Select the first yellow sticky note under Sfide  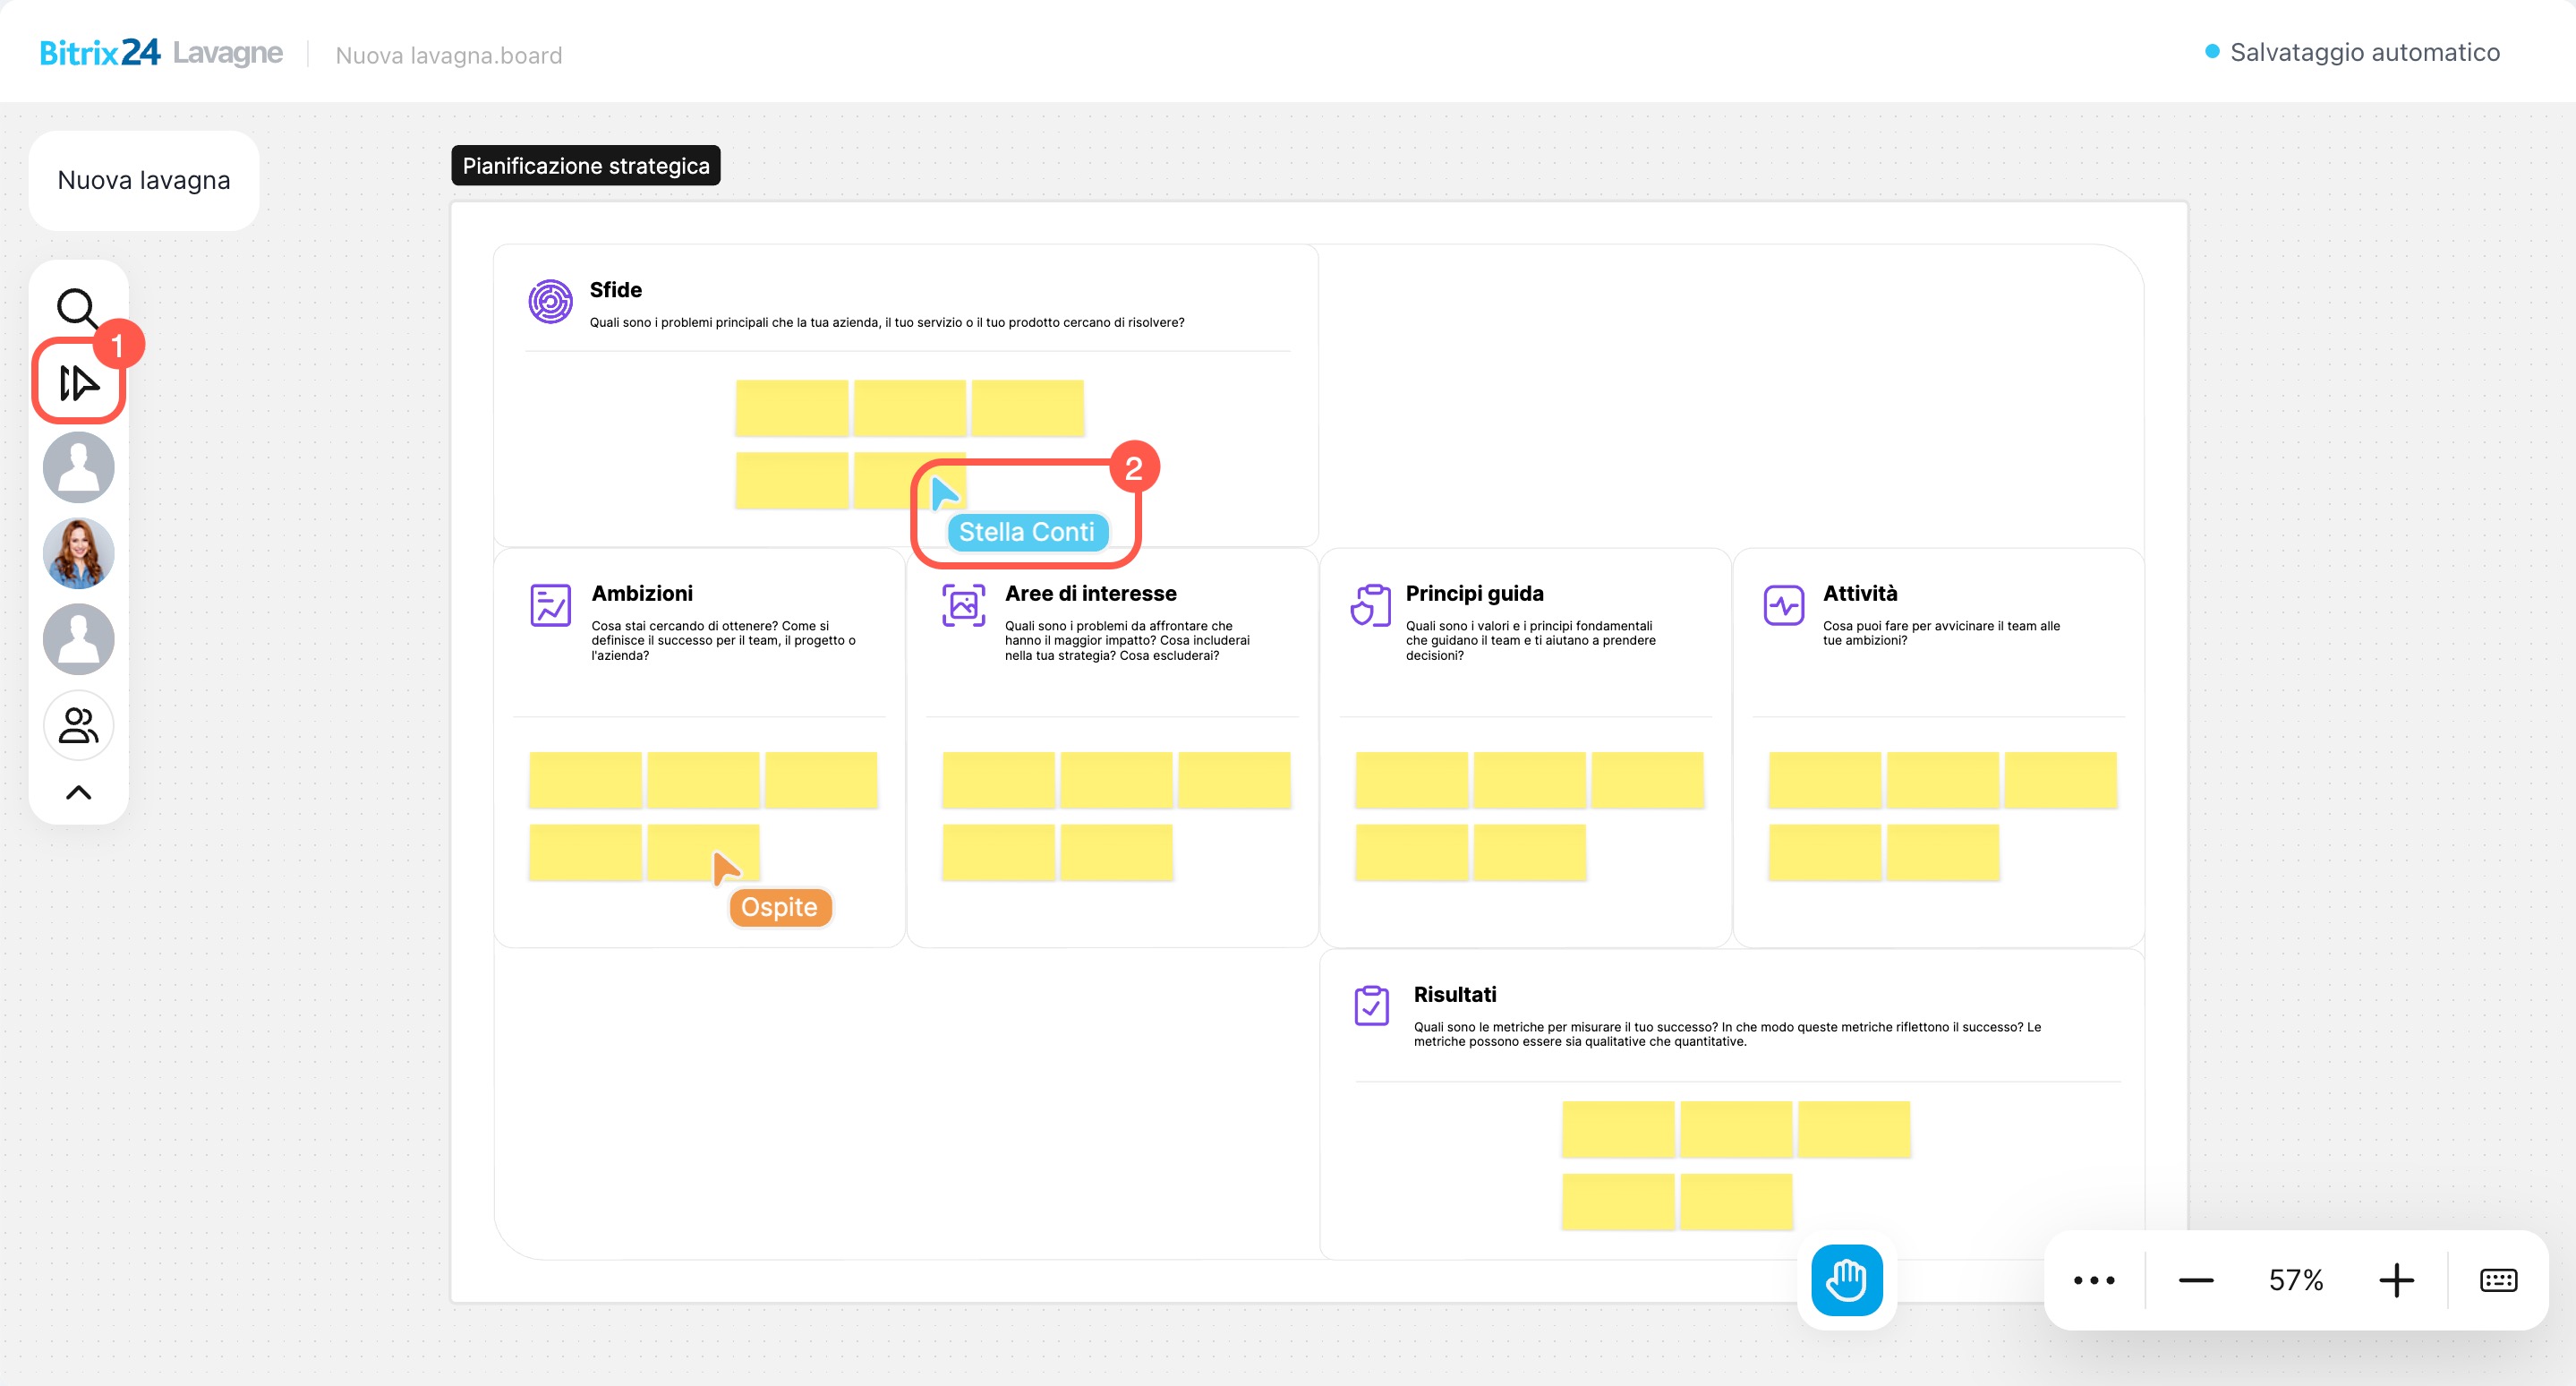(x=791, y=408)
